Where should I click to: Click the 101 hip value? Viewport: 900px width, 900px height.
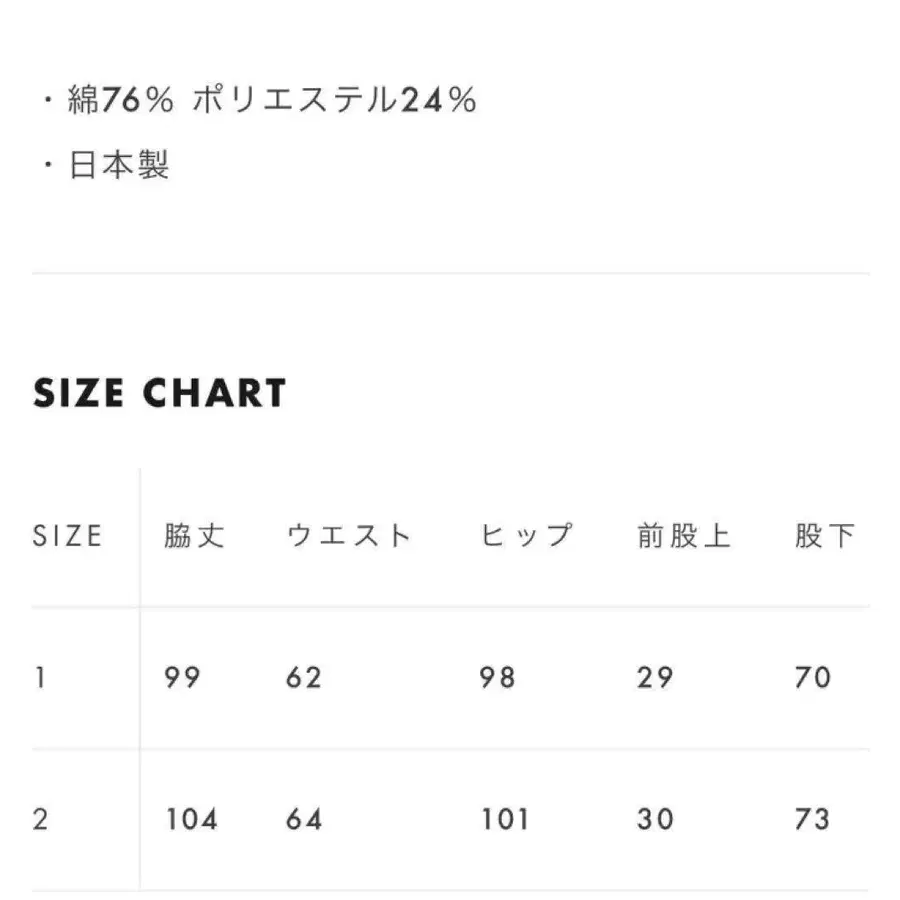505,819
